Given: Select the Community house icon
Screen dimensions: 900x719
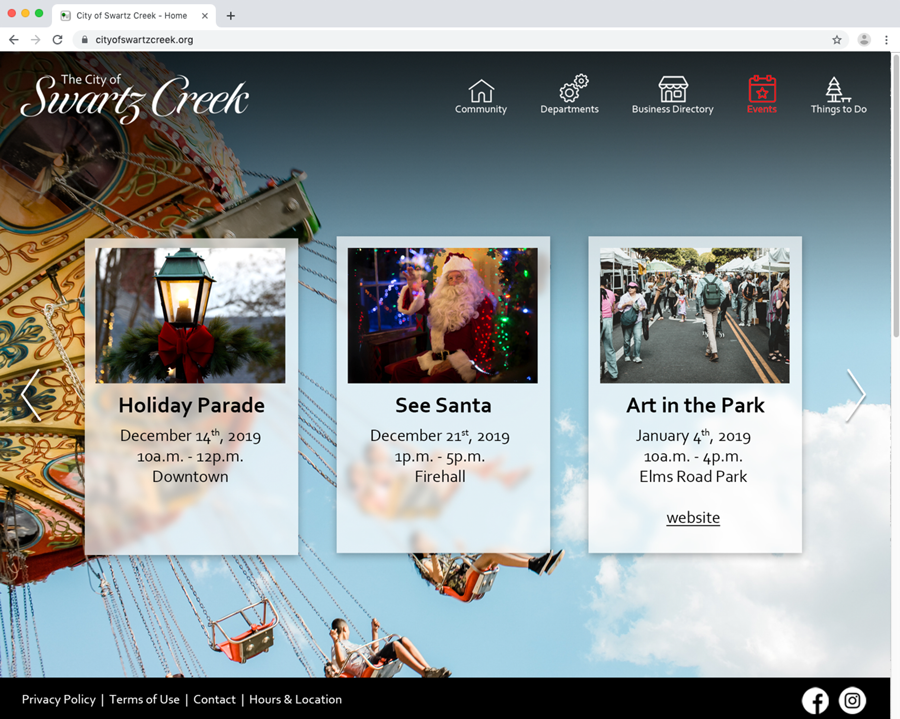Looking at the screenshot, I should [480, 90].
